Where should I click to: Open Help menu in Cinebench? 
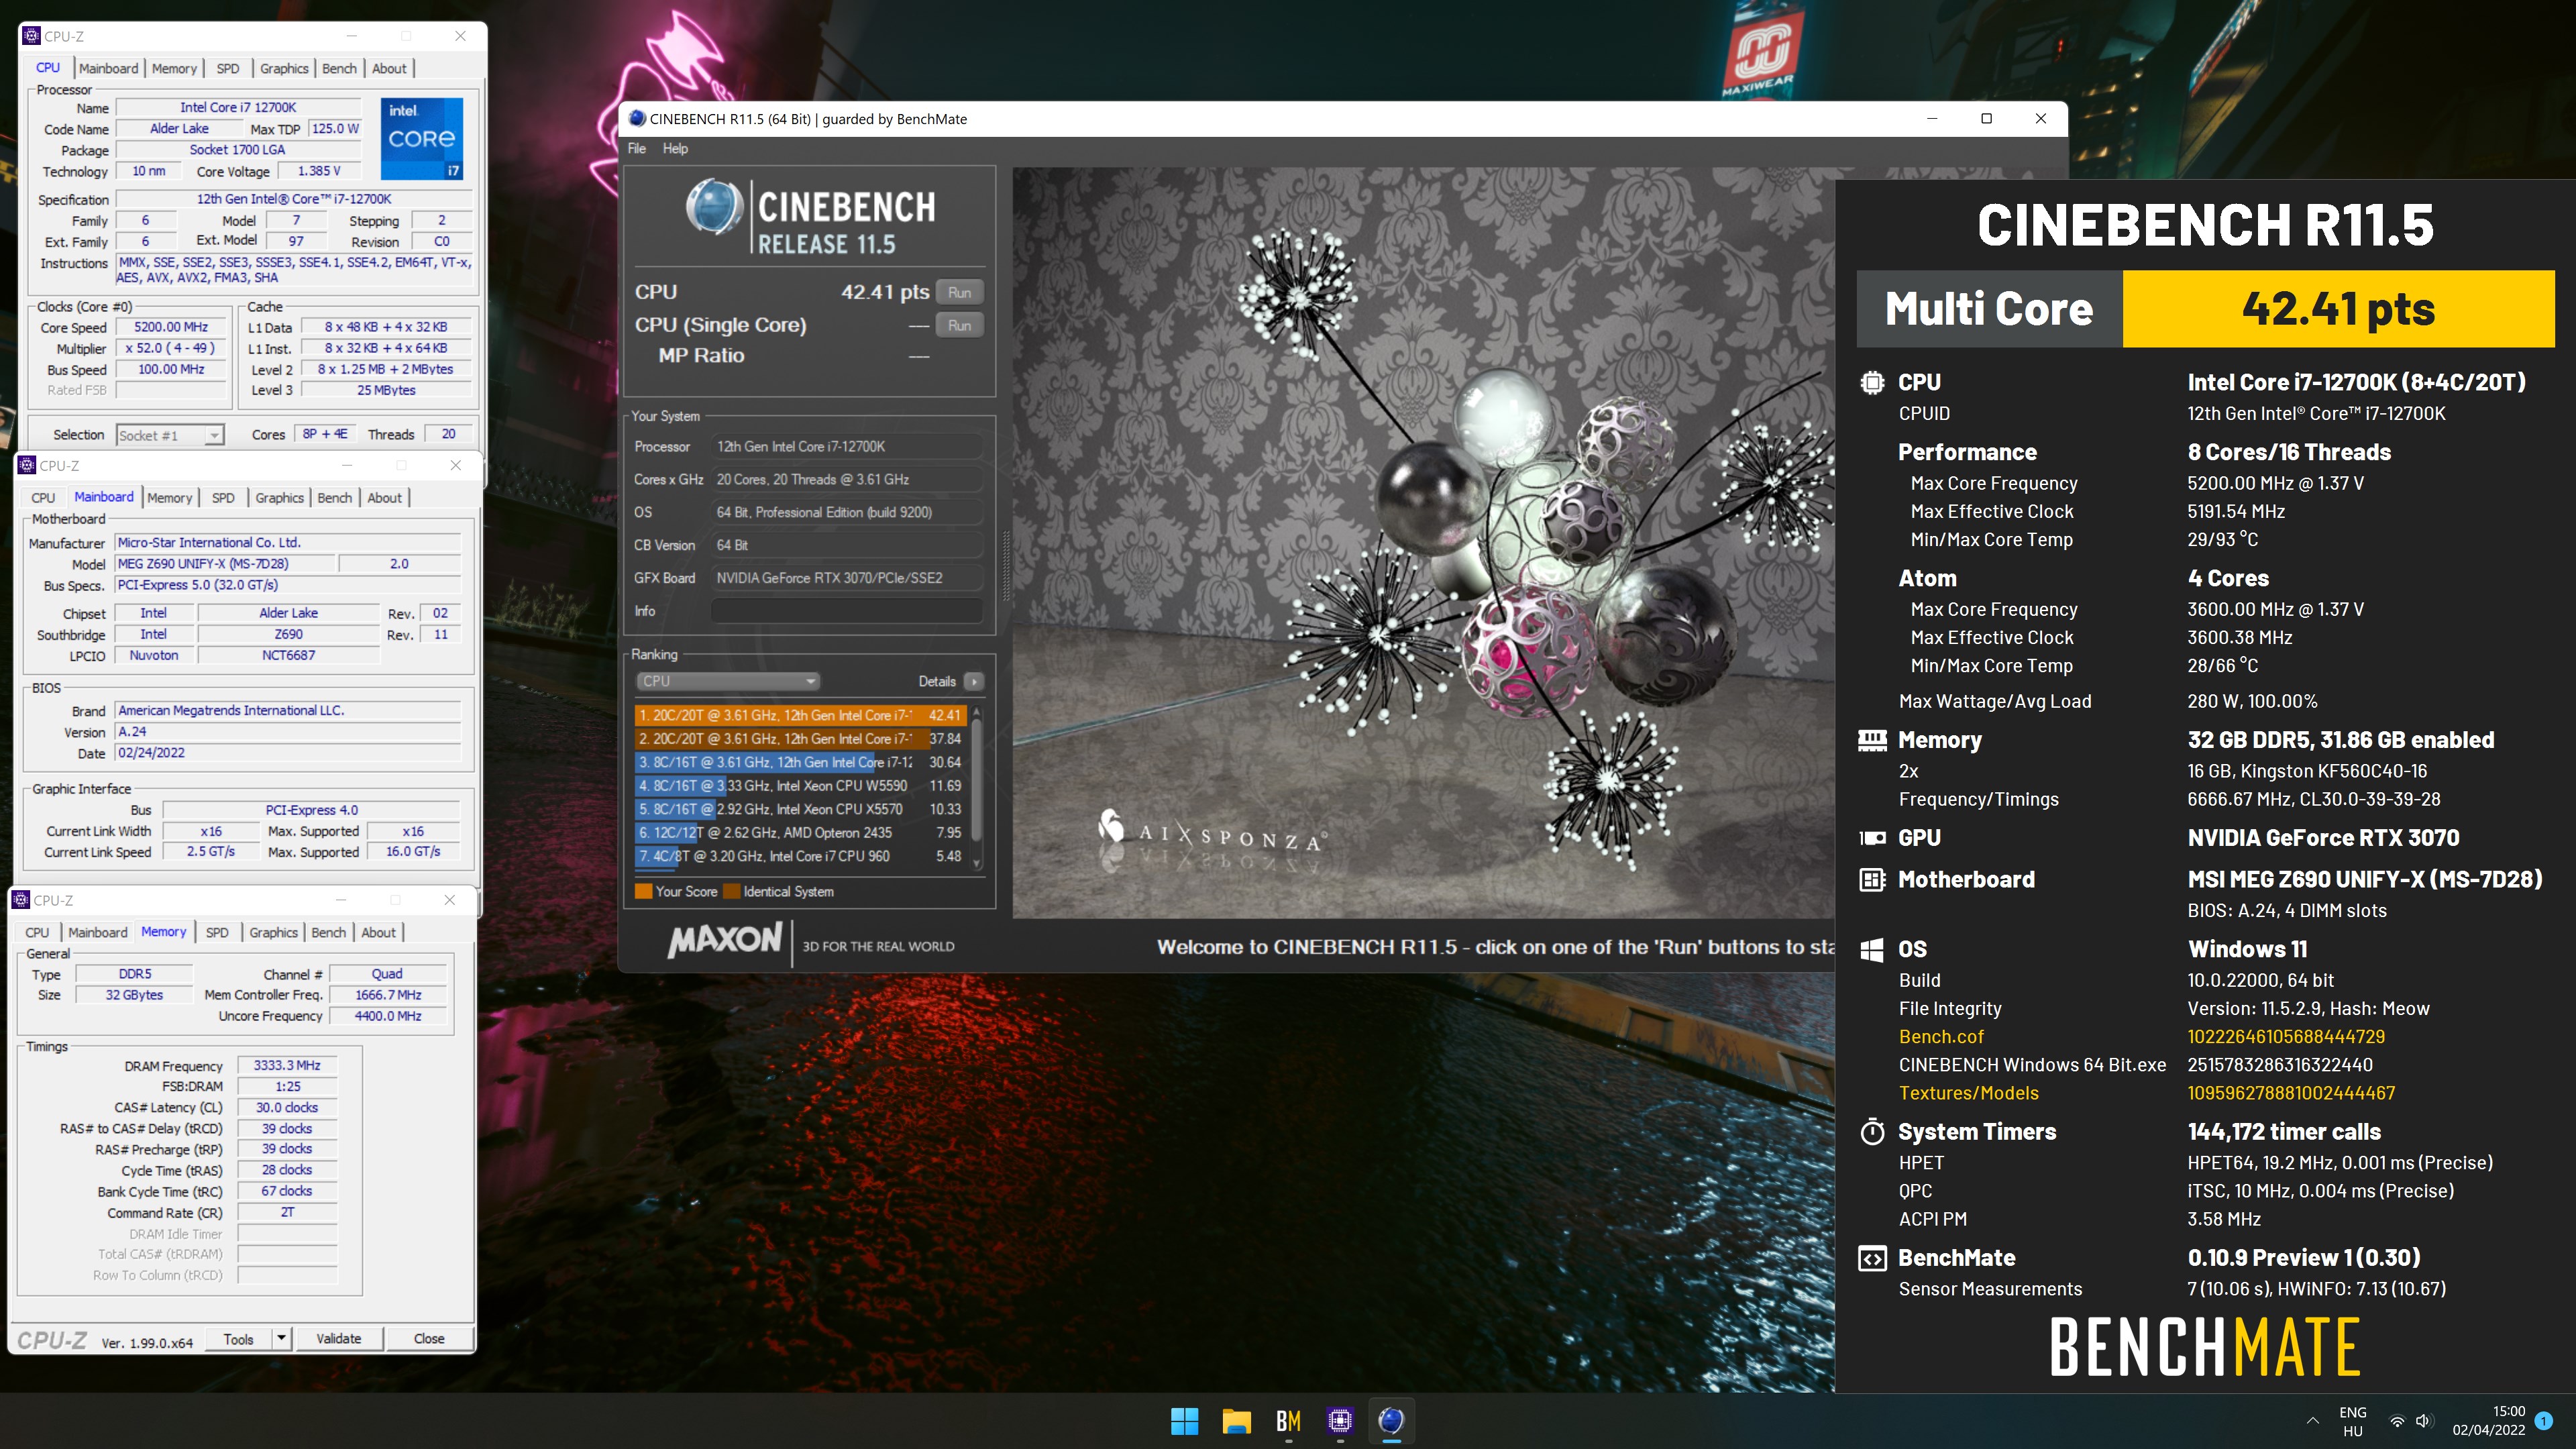[x=675, y=148]
